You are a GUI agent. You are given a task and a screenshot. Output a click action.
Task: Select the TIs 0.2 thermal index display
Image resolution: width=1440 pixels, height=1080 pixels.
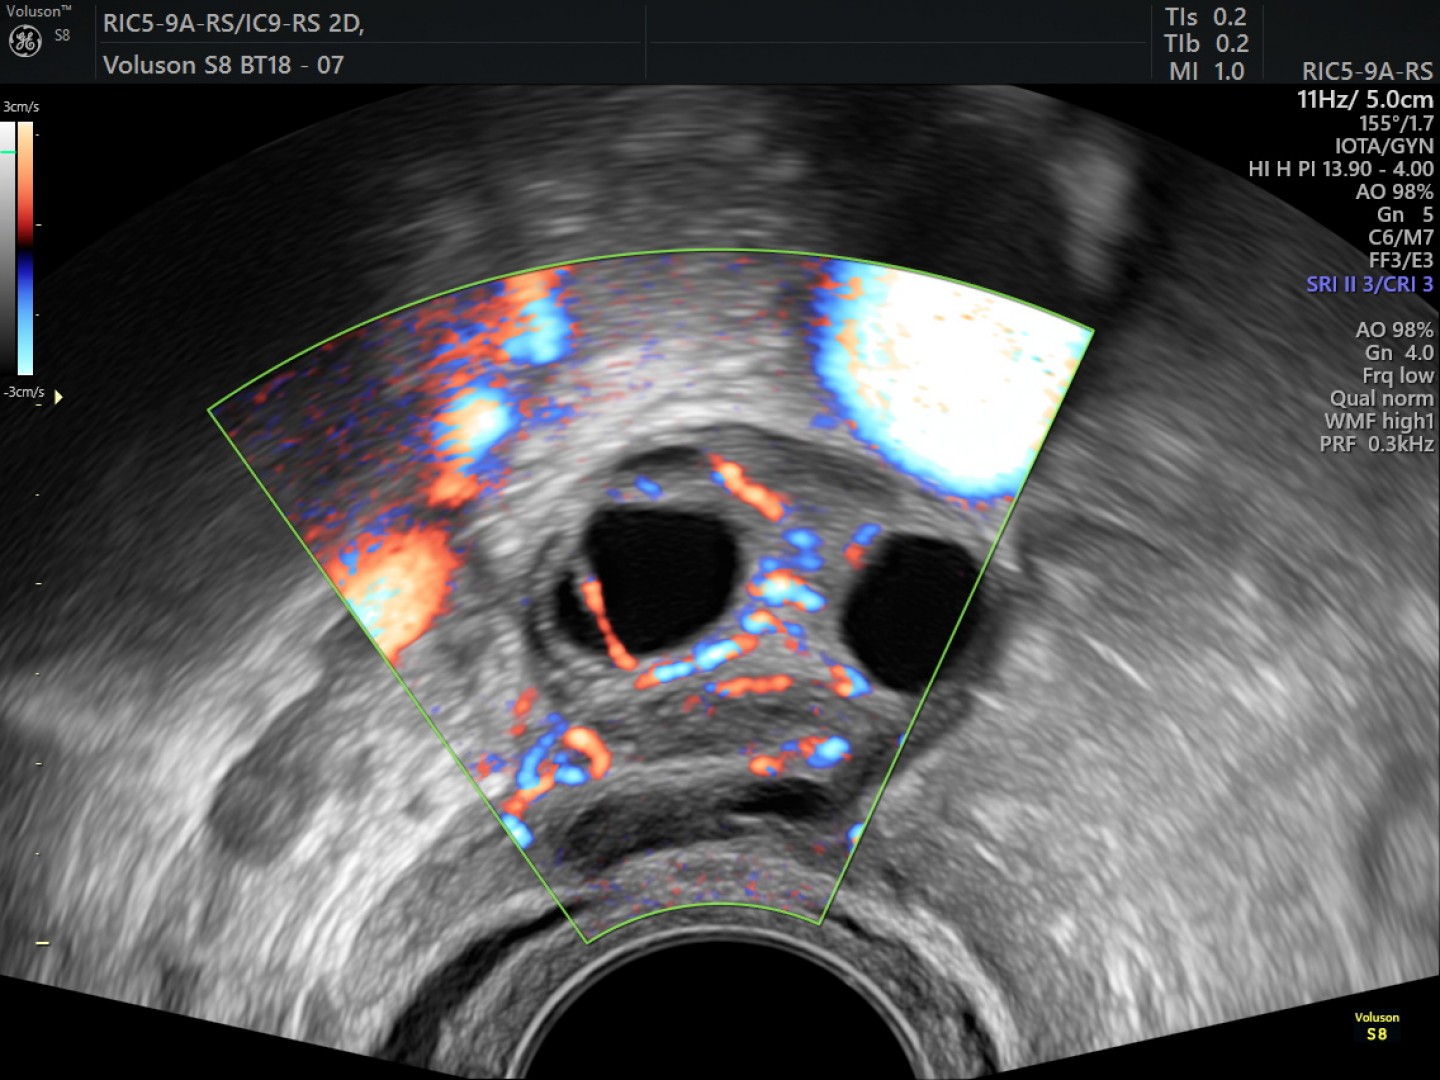click(x=1205, y=17)
